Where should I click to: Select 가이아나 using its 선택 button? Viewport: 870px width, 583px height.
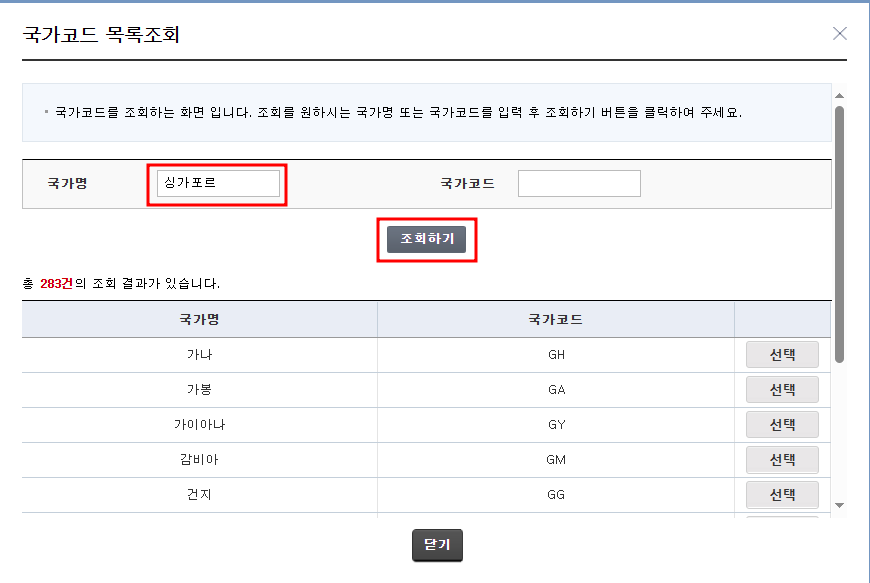[x=782, y=424]
